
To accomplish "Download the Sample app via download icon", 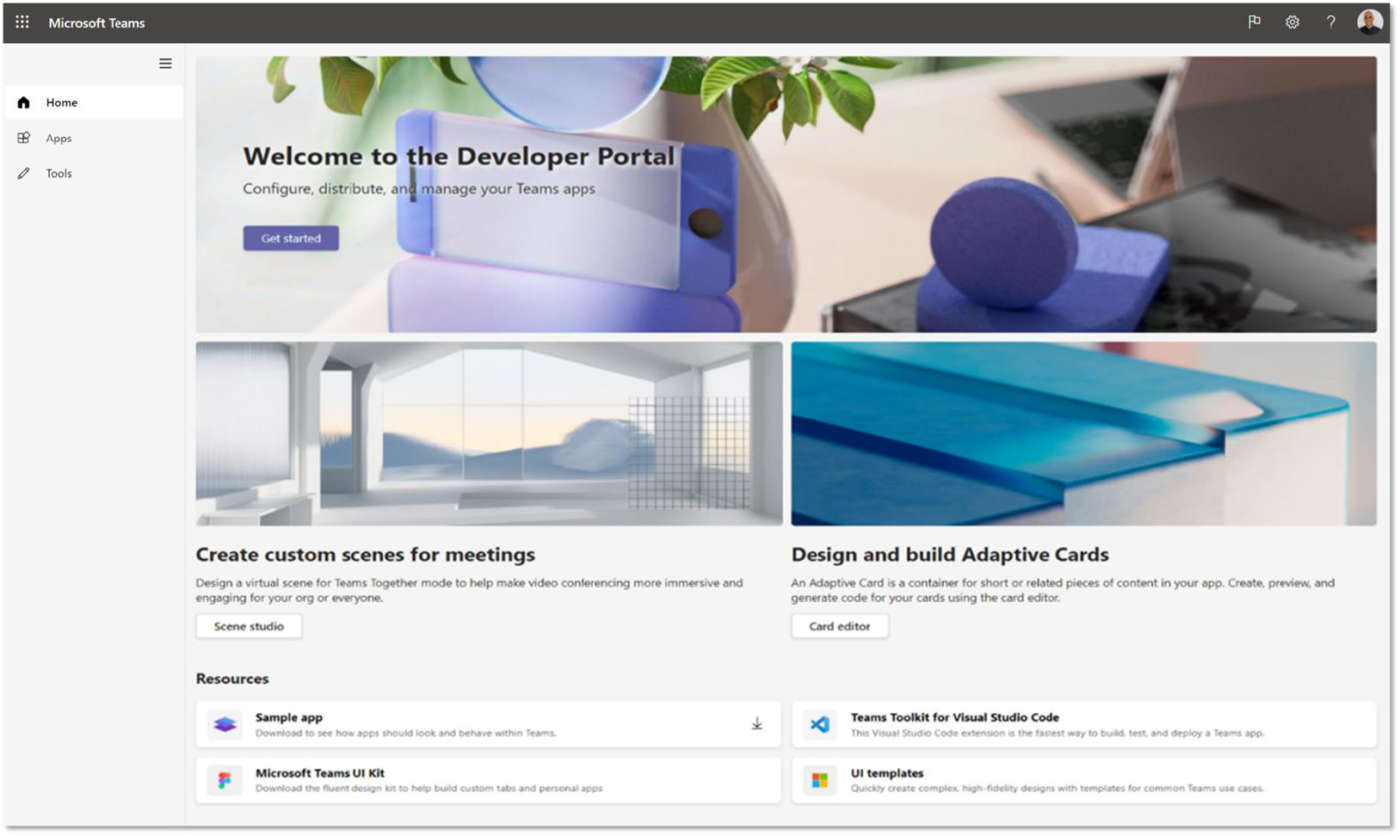I will (757, 724).
